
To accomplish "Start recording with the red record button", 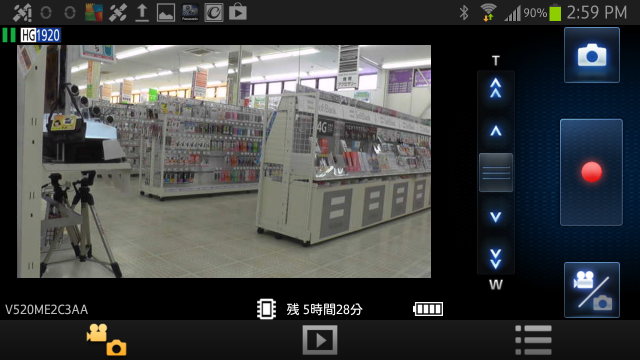I will [591, 172].
